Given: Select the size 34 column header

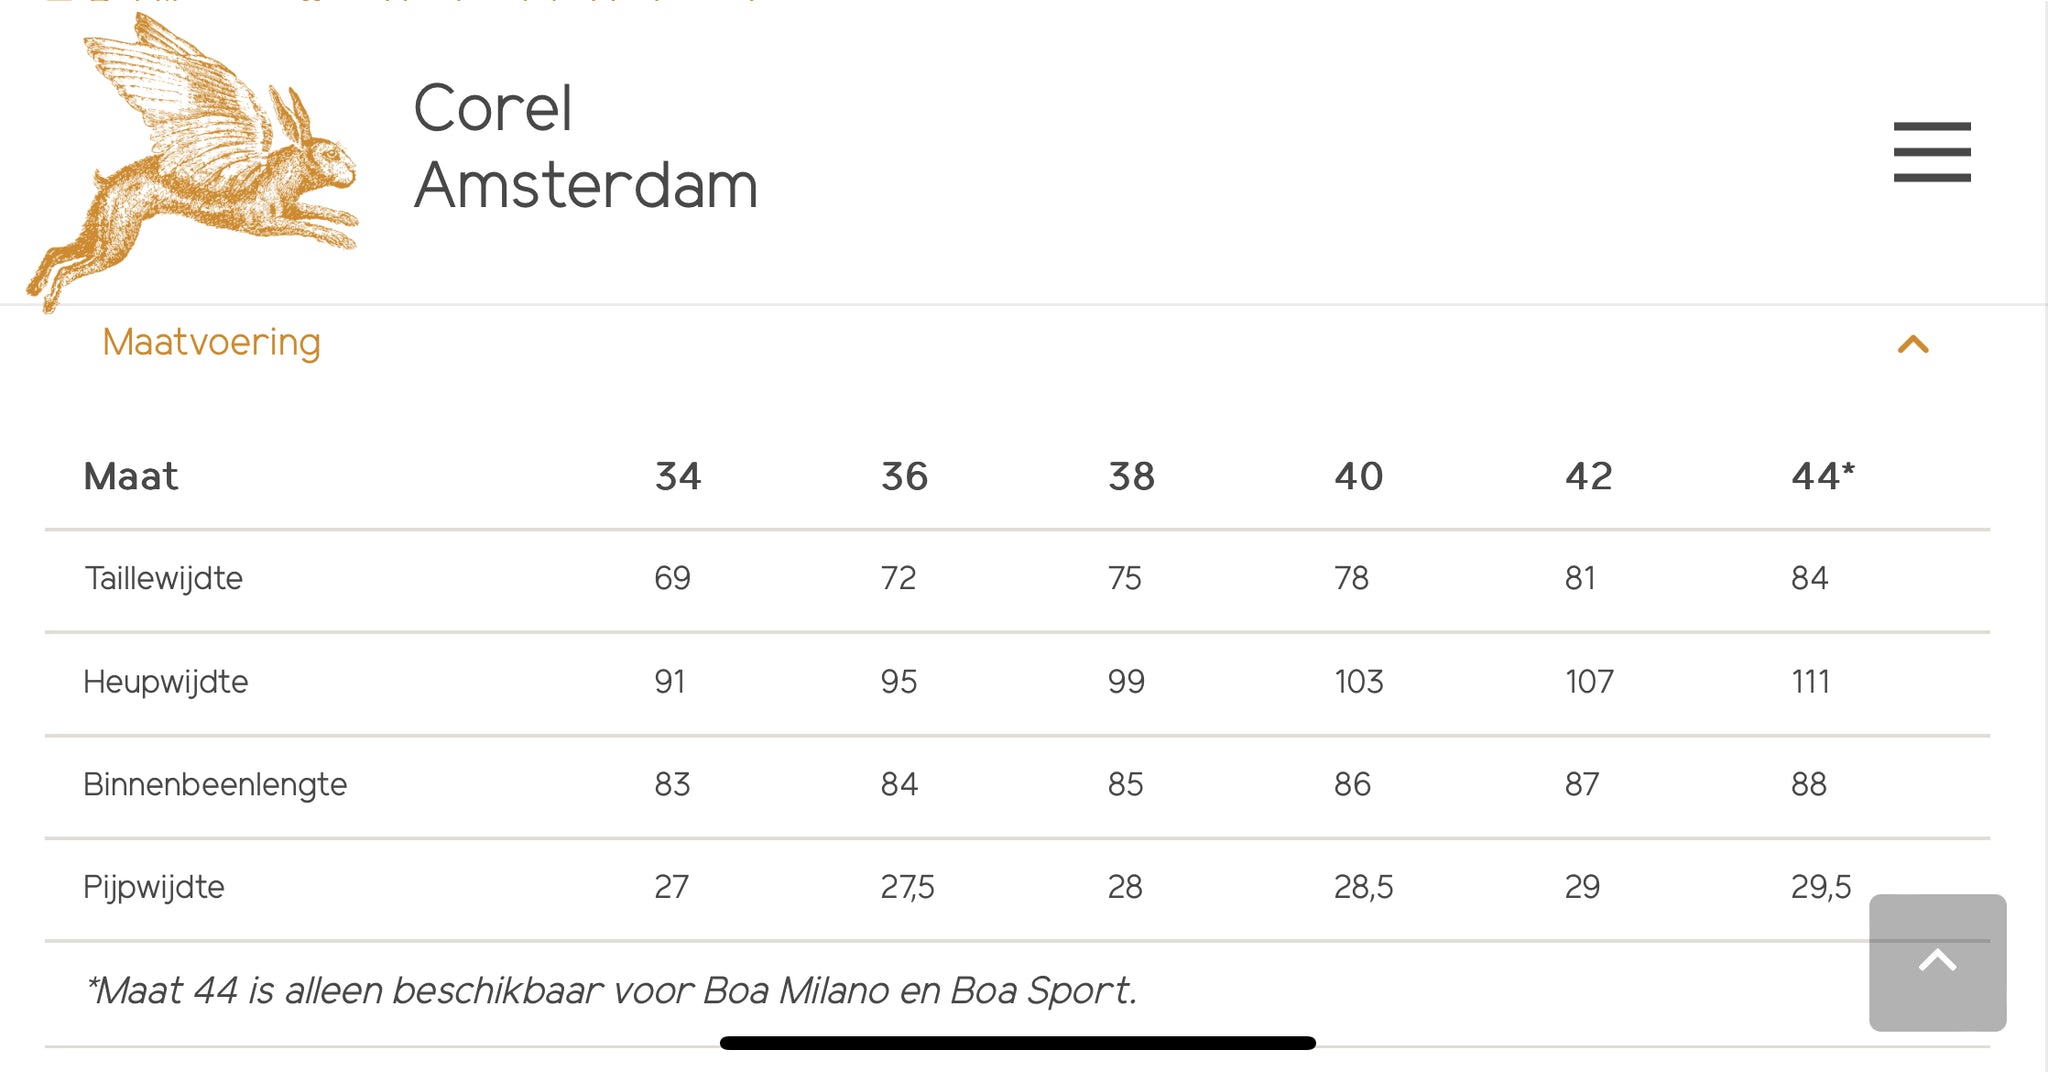Looking at the screenshot, I should [678, 476].
